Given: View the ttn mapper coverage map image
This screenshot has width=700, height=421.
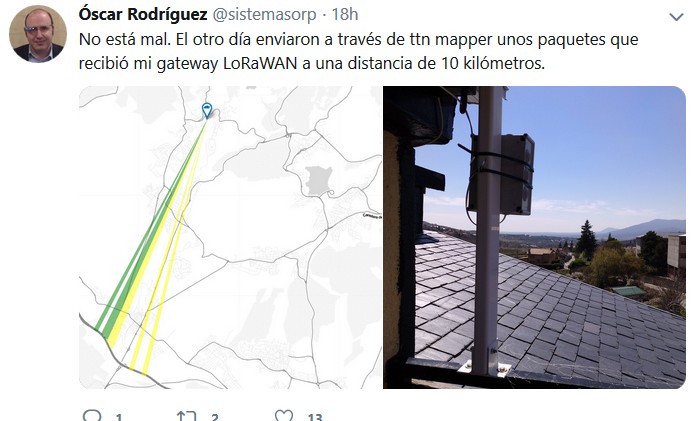Looking at the screenshot, I should (230, 237).
